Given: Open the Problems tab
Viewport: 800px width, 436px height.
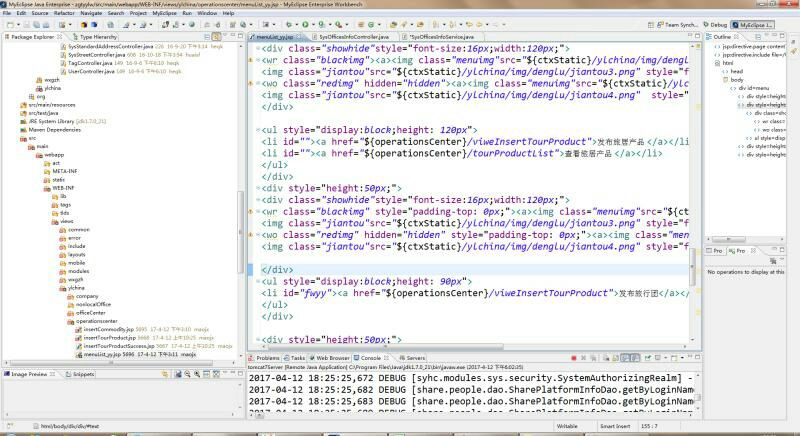Looking at the screenshot, I should click(x=267, y=358).
